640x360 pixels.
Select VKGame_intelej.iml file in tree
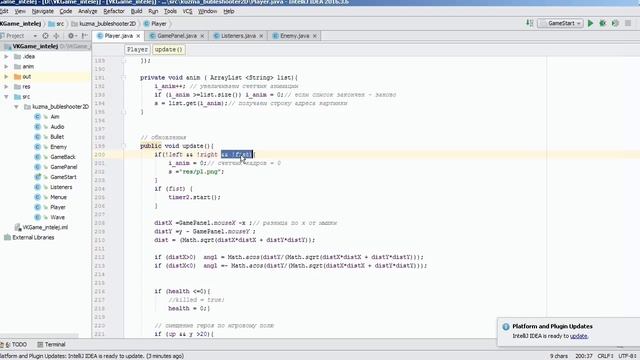pos(45,227)
